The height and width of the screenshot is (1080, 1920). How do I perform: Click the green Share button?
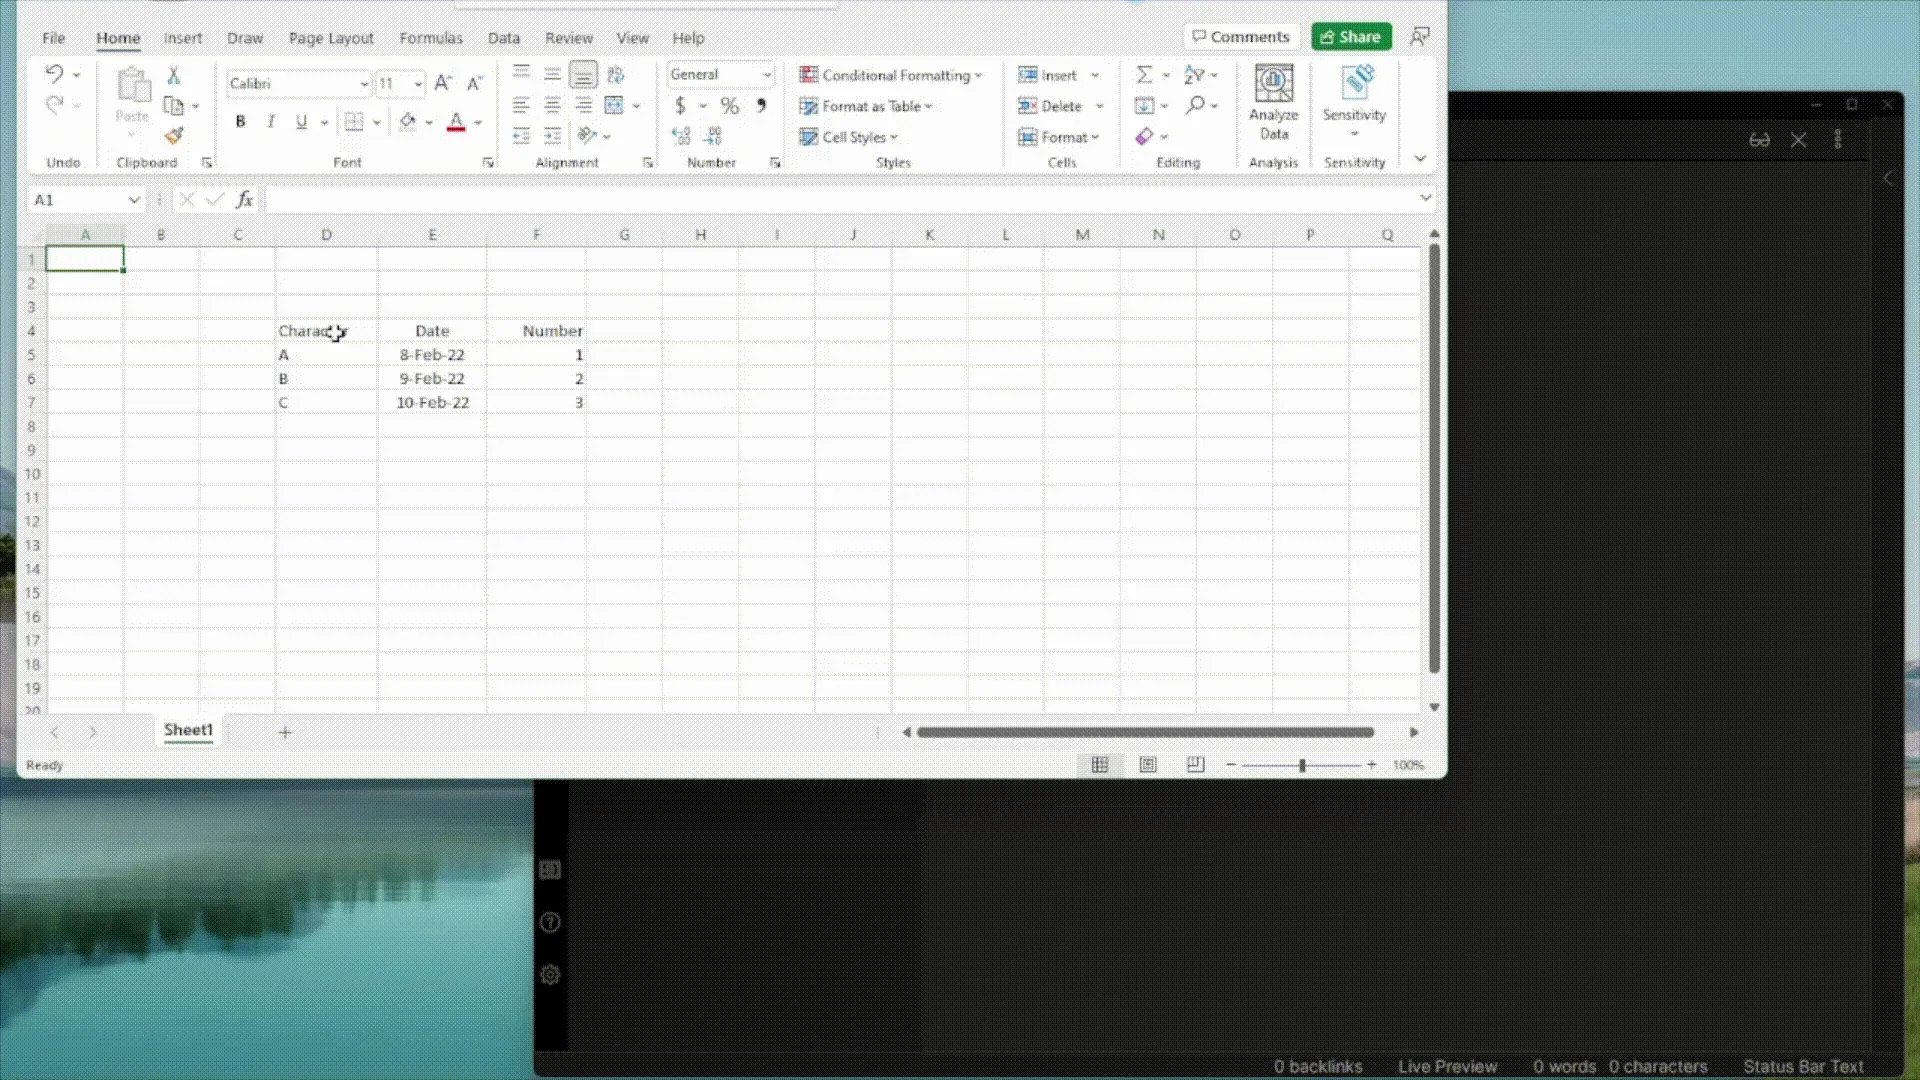pyautogui.click(x=1351, y=37)
